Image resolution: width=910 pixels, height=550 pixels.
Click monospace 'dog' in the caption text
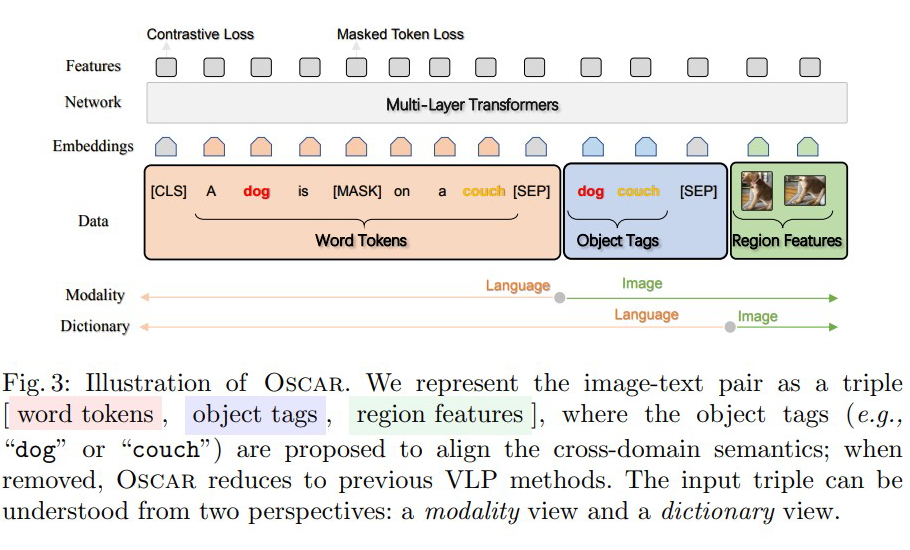pyautogui.click(x=35, y=450)
